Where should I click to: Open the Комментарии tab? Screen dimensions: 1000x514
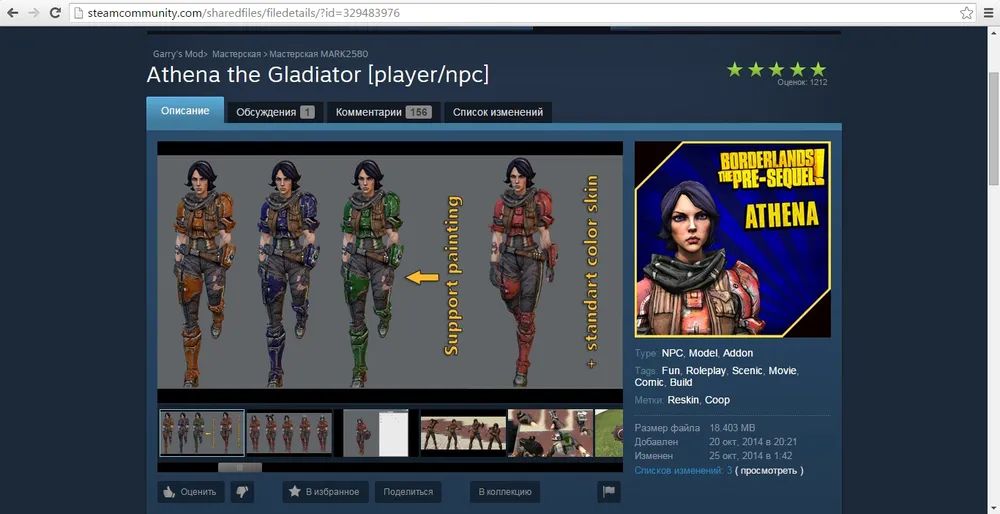pos(382,112)
